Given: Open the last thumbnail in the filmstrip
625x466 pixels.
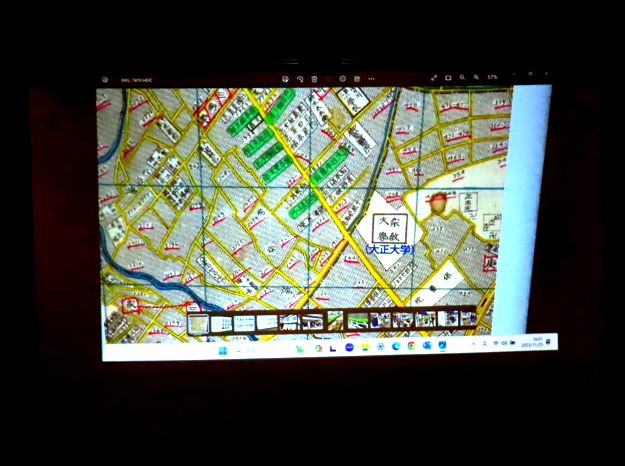Looking at the screenshot, I should (x=468, y=319).
